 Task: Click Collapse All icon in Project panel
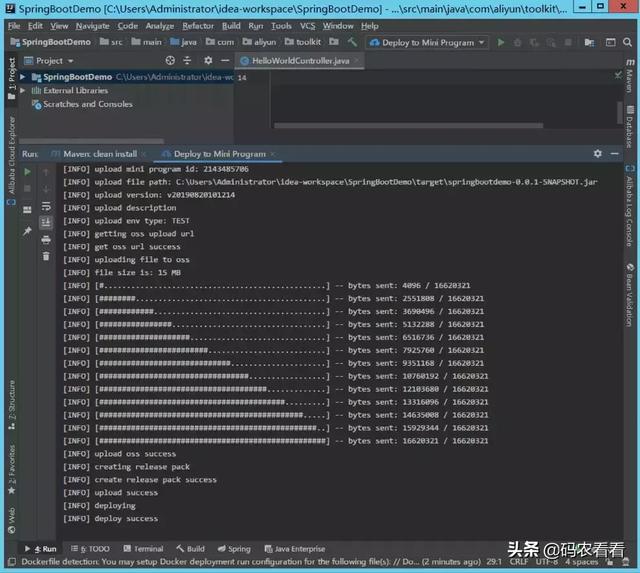187,60
